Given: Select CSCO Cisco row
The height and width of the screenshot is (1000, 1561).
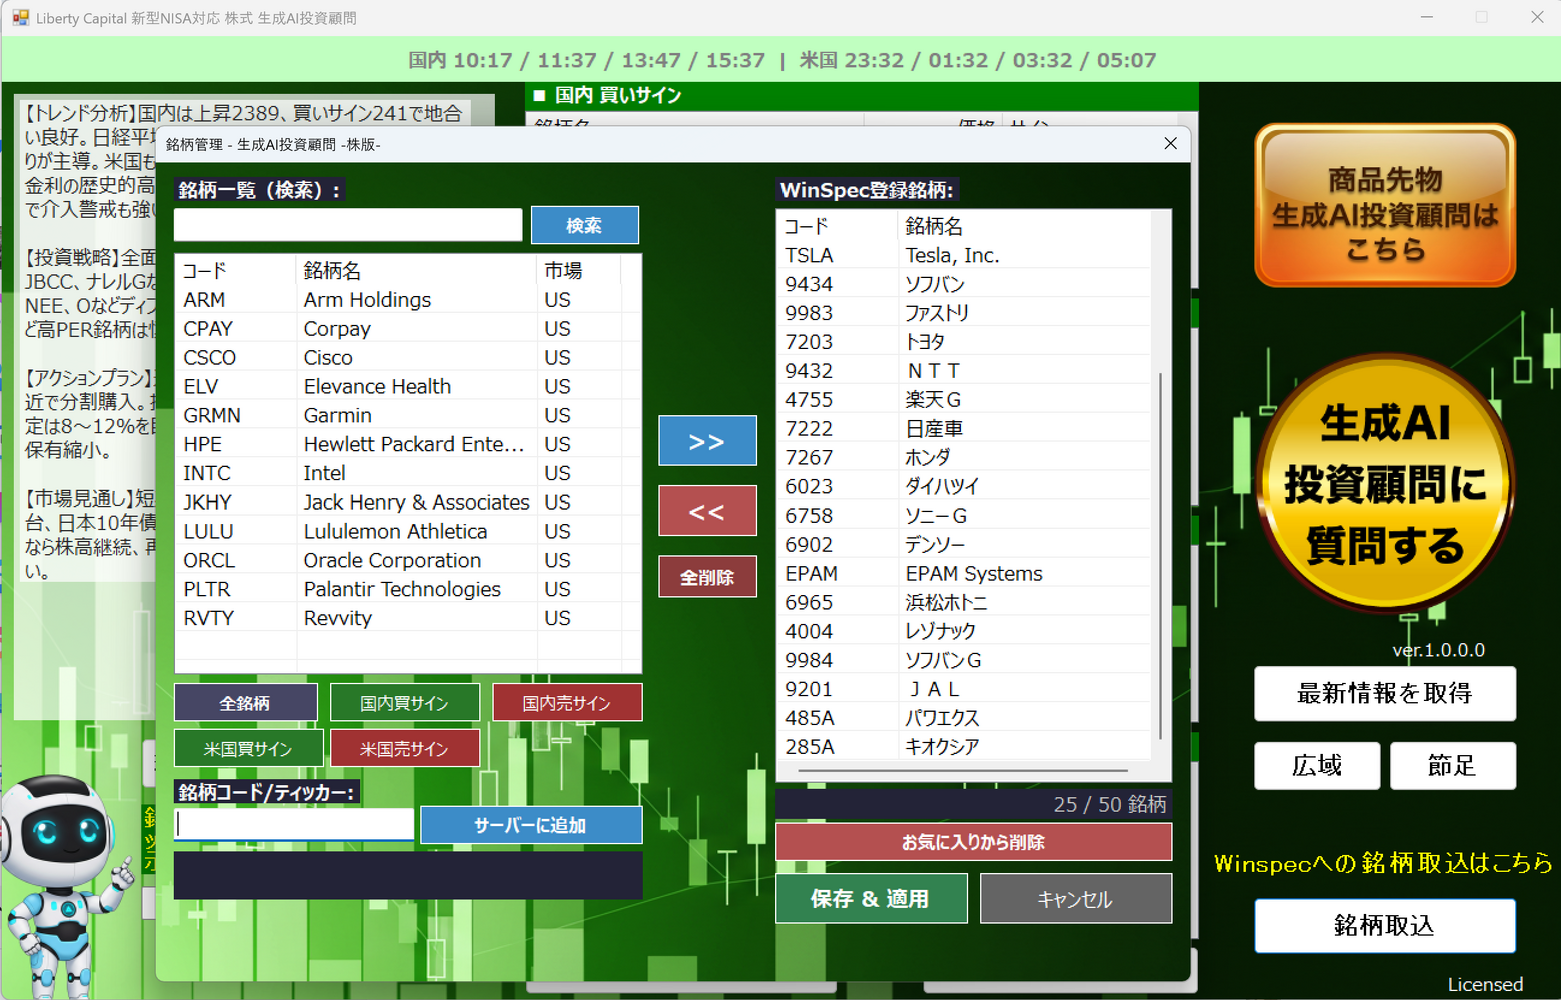Looking at the screenshot, I should click(x=408, y=358).
